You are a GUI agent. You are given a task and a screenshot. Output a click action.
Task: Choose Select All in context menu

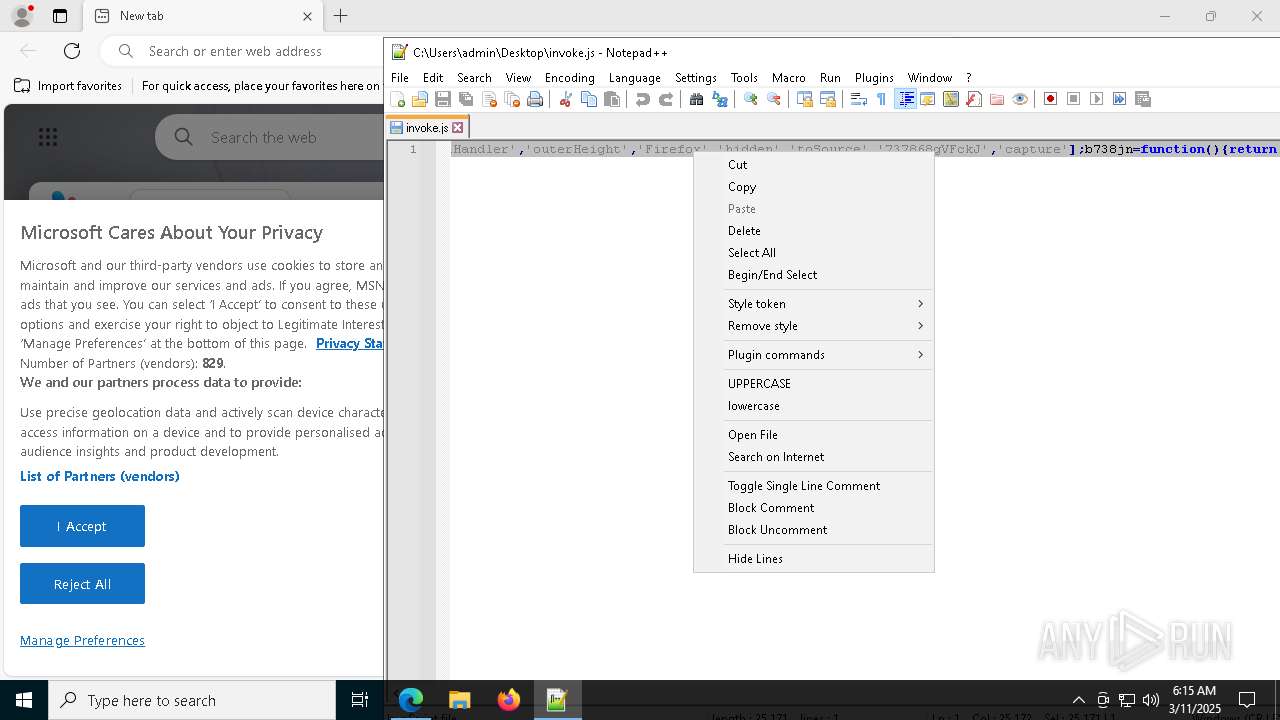(813, 252)
